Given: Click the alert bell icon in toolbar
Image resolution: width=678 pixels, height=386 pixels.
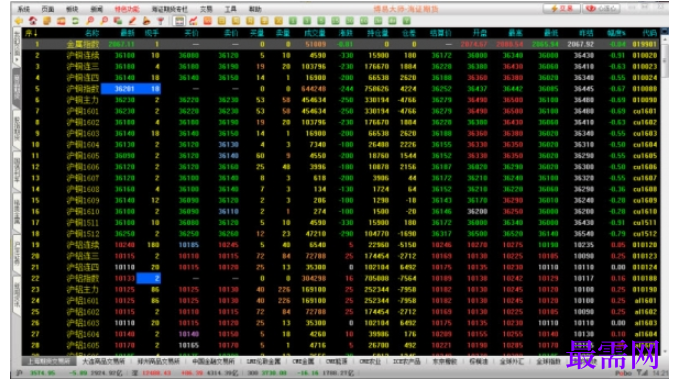Looking at the screenshot, I should (x=147, y=21).
